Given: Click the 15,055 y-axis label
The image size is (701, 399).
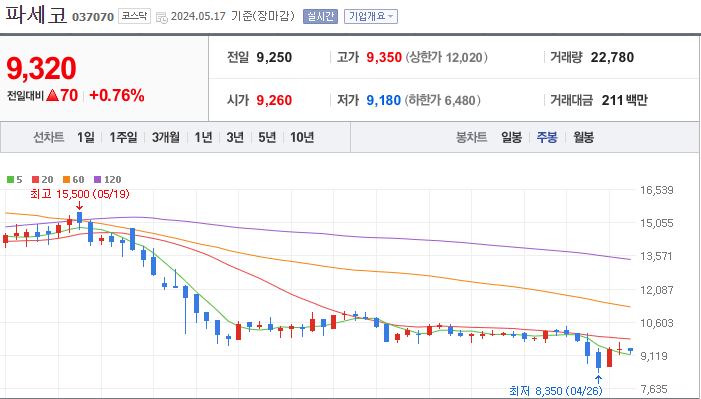Looking at the screenshot, I should pos(657,223).
